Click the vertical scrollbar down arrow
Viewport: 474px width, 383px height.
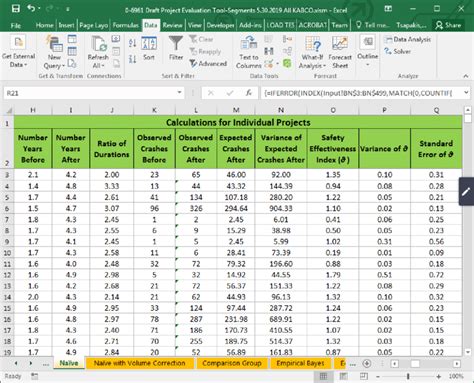[468, 352]
